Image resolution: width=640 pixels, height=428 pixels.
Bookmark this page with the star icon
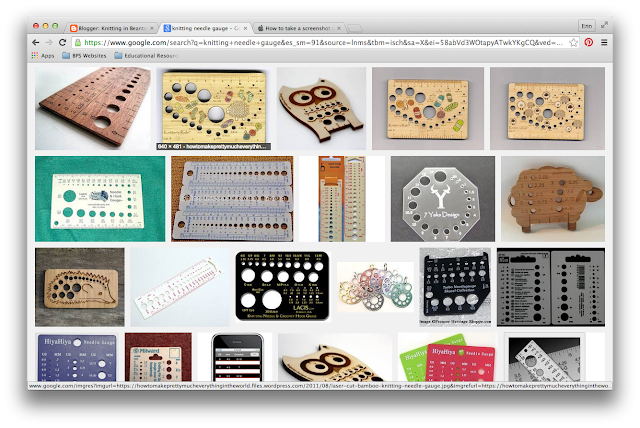[573, 42]
